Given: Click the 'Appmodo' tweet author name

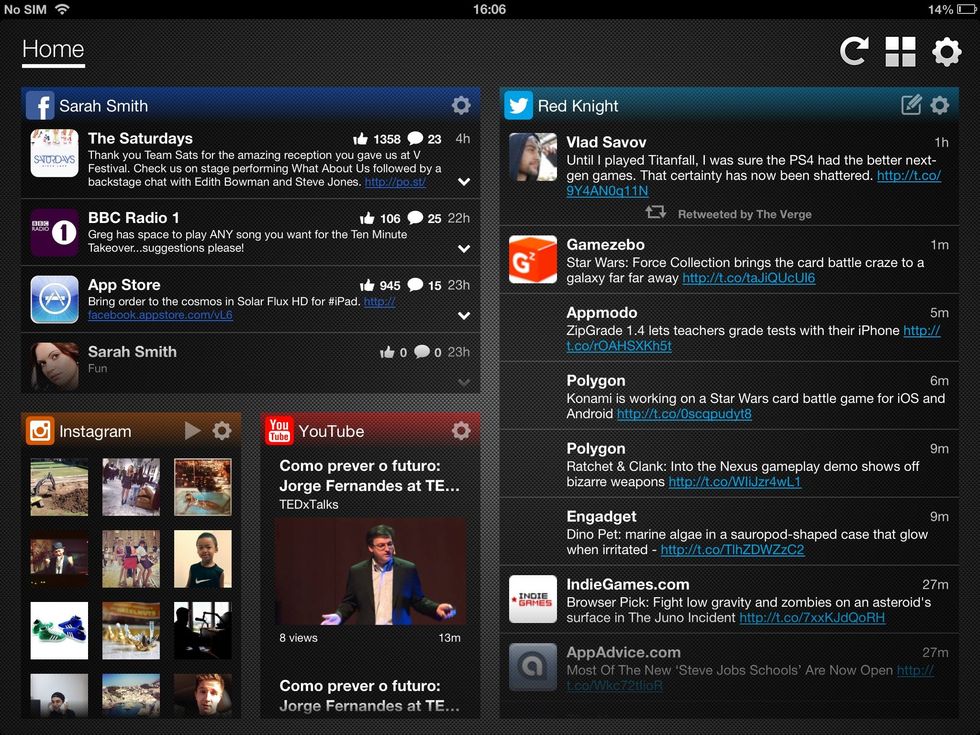Looking at the screenshot, I should (602, 312).
